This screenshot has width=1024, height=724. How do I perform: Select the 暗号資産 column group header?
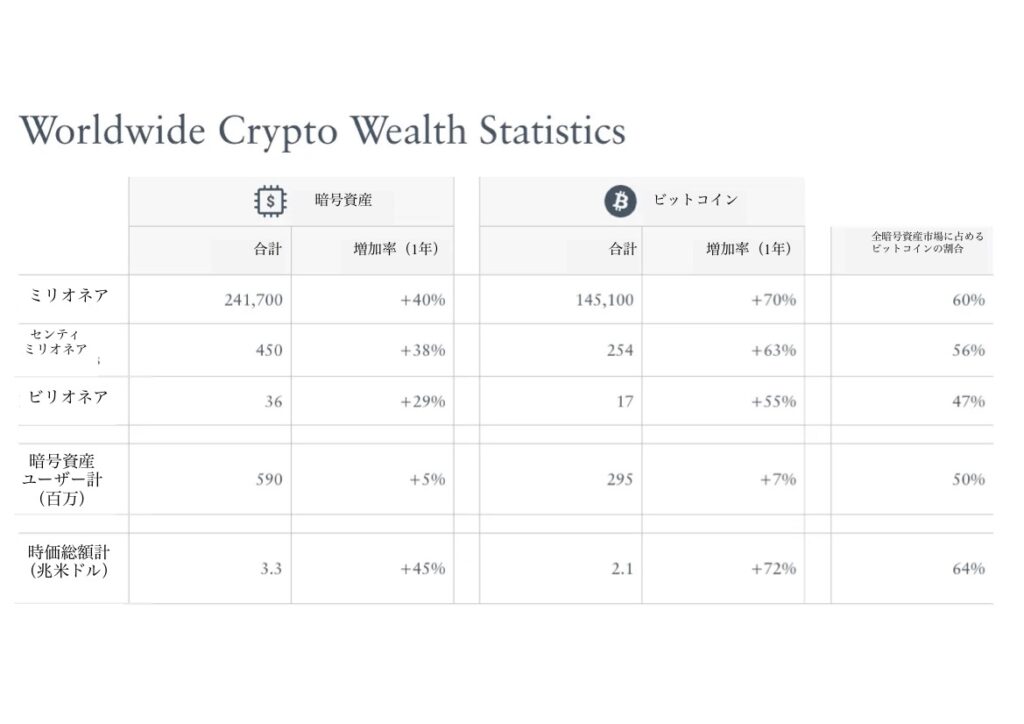click(x=343, y=201)
